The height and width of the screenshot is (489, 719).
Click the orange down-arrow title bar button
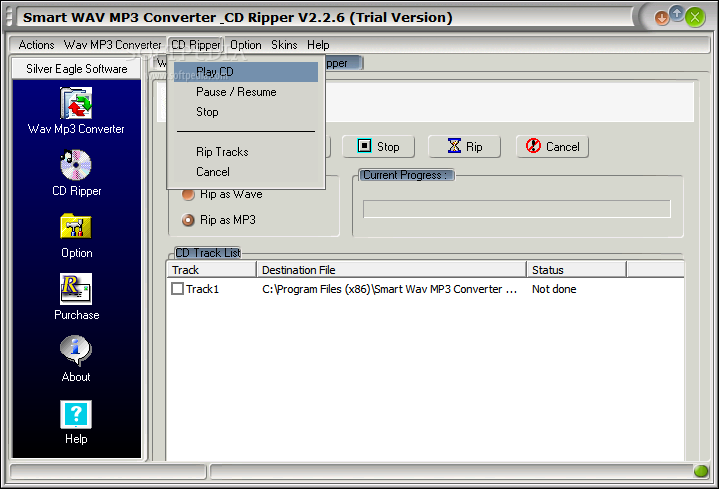662,18
